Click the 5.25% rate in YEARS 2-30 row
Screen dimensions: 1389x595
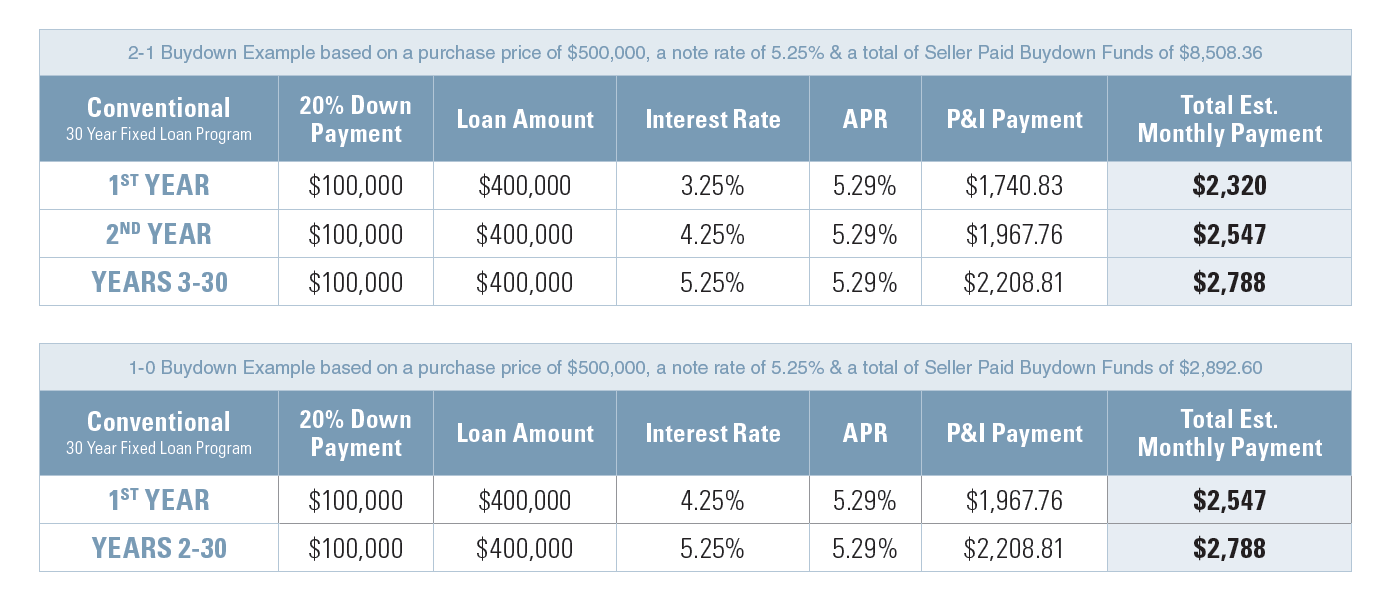(712, 548)
